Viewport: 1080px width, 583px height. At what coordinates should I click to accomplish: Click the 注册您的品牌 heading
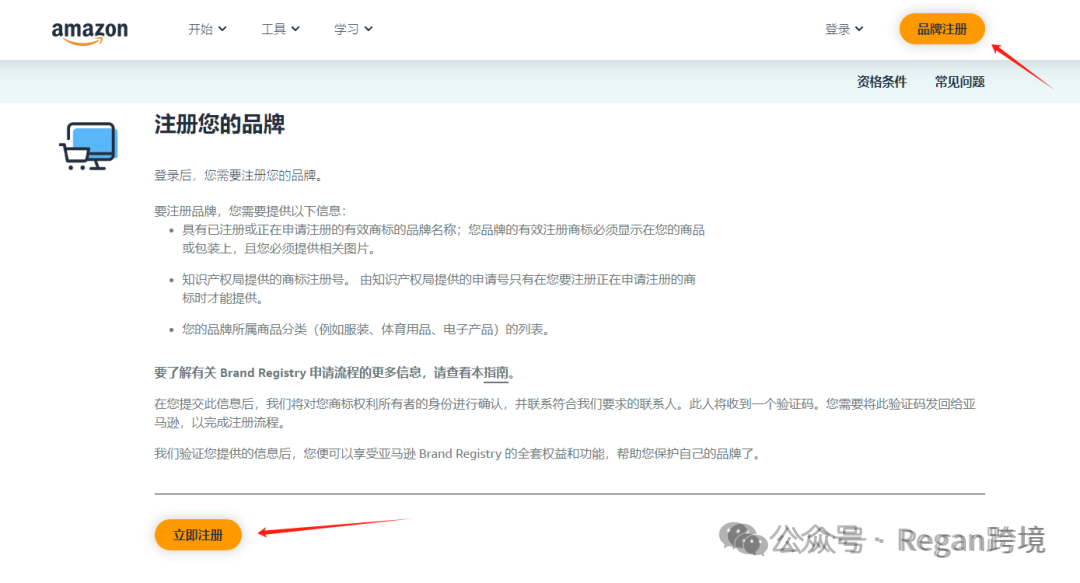(220, 125)
